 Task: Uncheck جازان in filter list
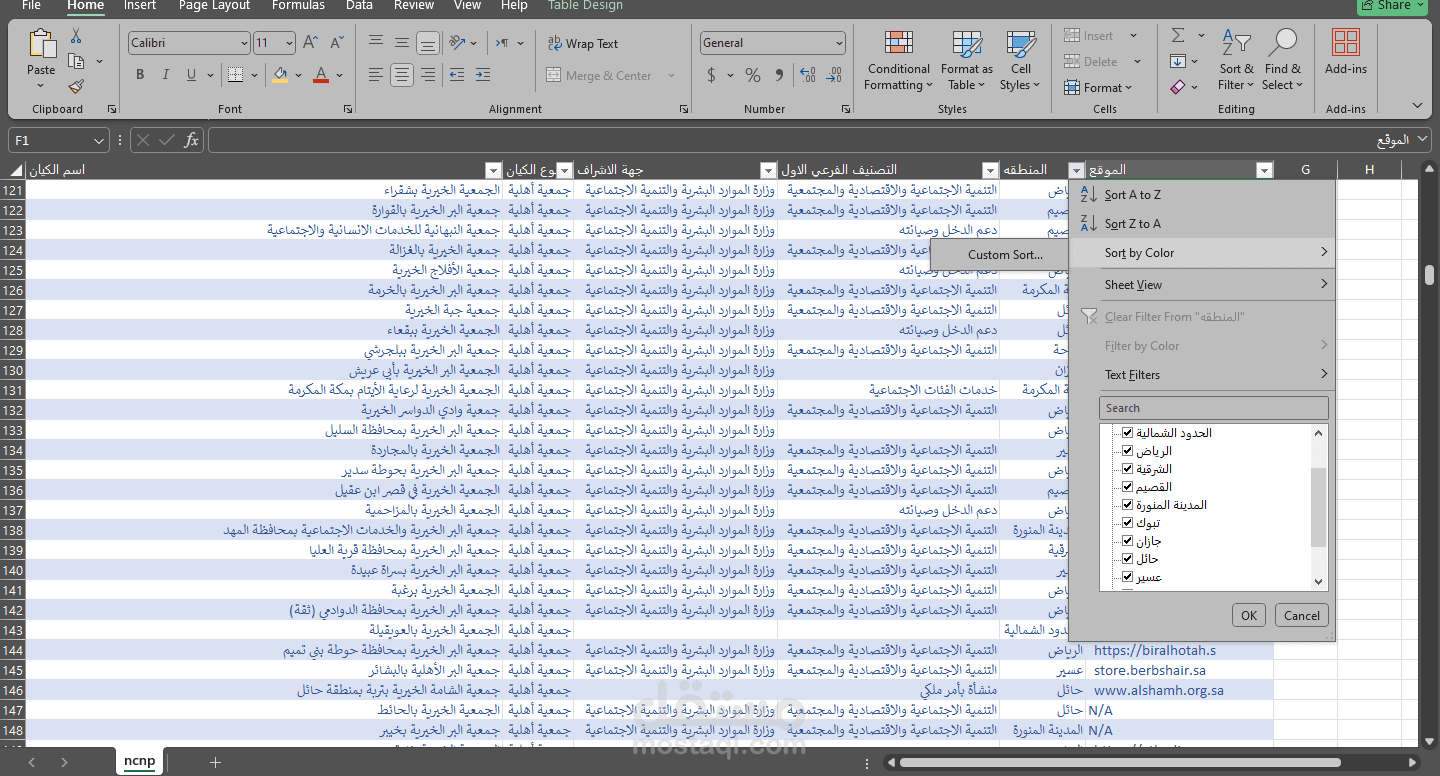click(x=1128, y=541)
